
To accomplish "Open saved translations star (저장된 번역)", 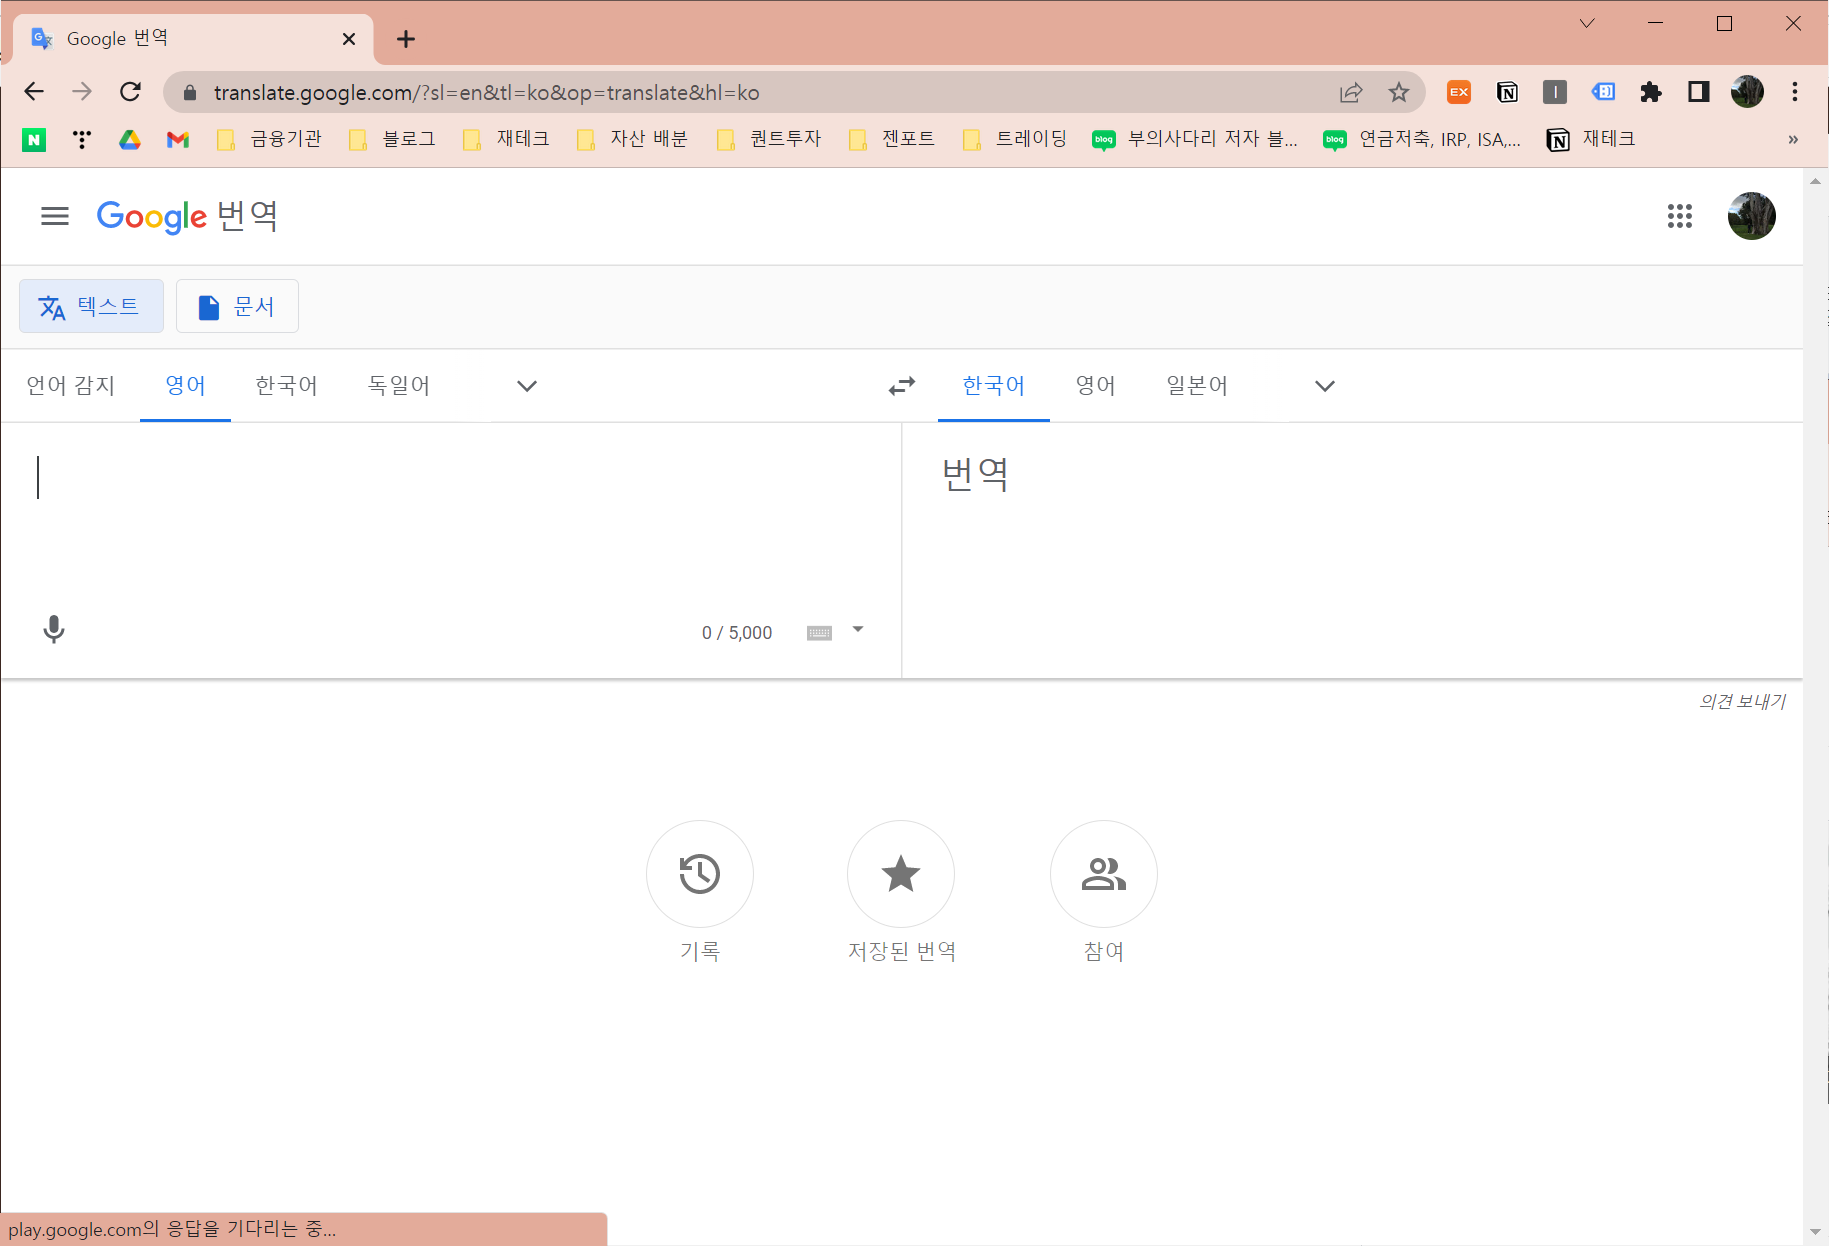I will pos(901,874).
